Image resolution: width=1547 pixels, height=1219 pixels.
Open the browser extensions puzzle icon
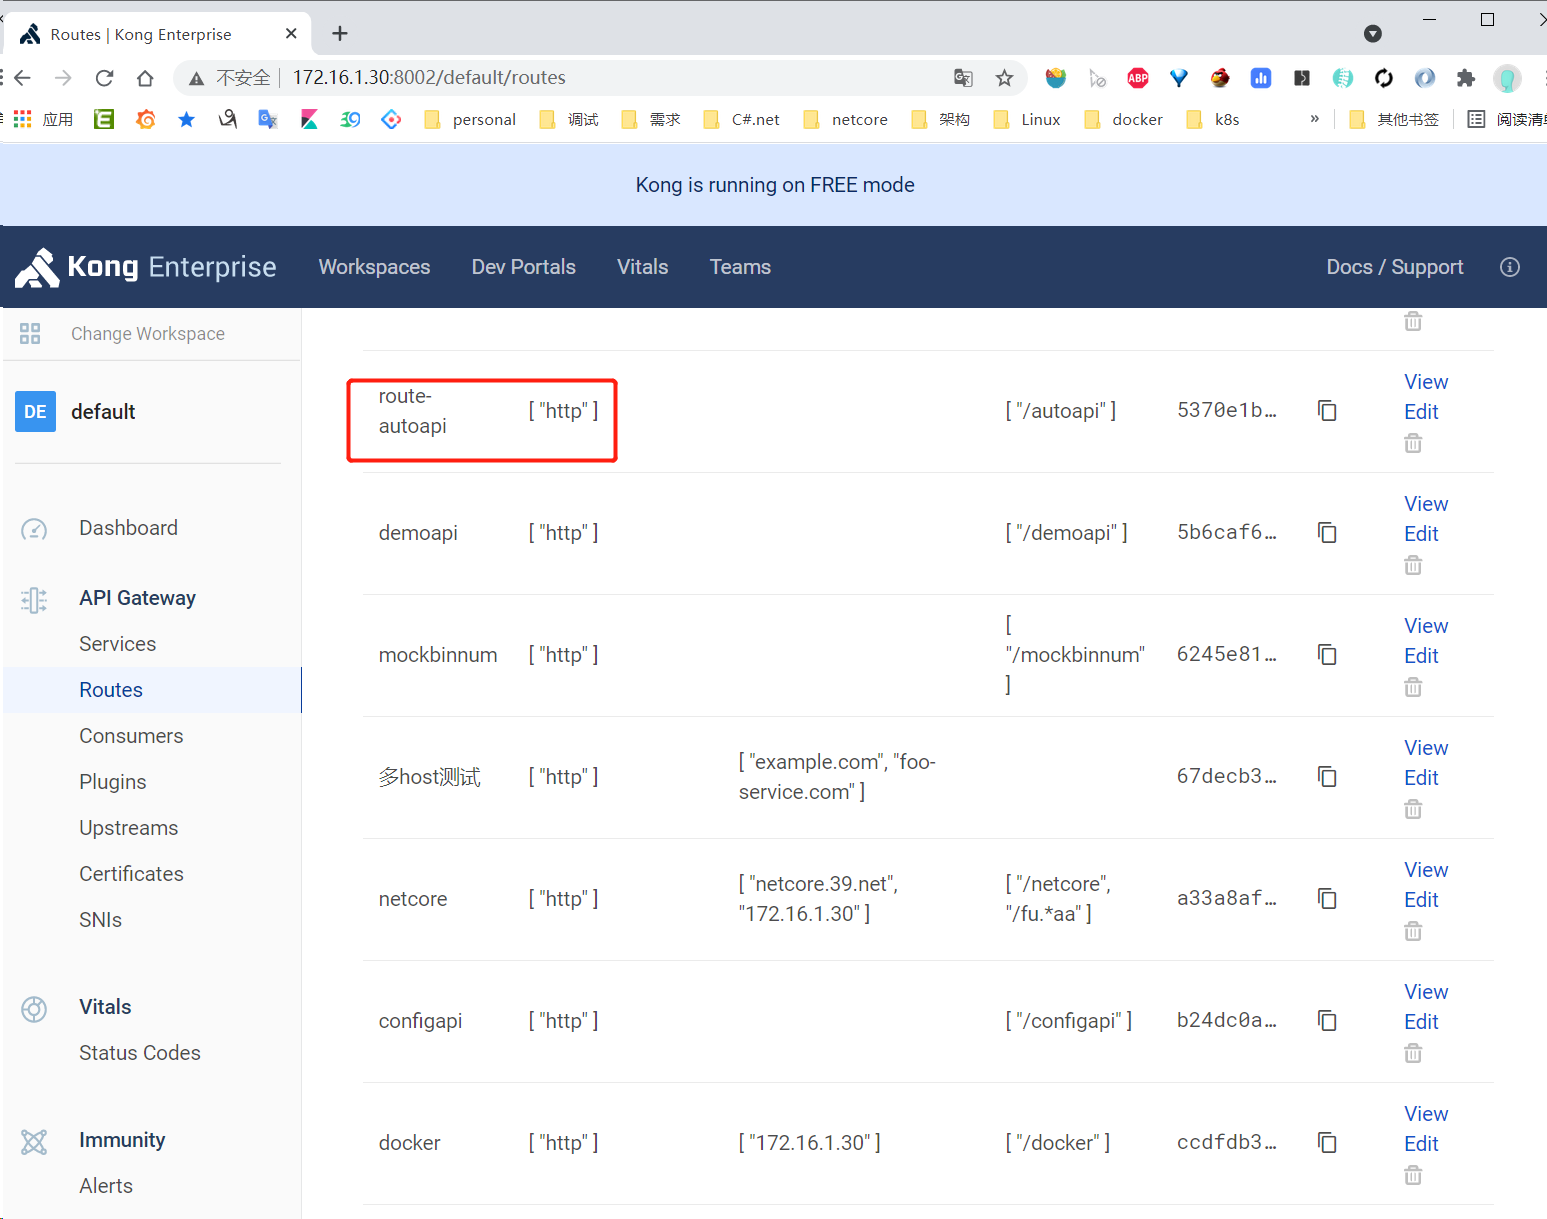1466,78
